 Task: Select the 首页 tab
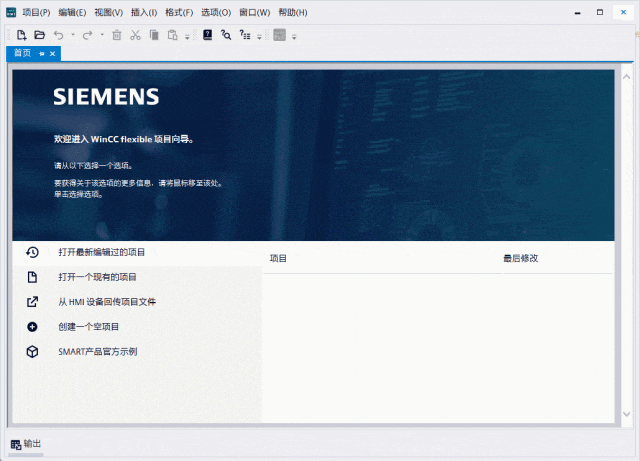[22, 53]
